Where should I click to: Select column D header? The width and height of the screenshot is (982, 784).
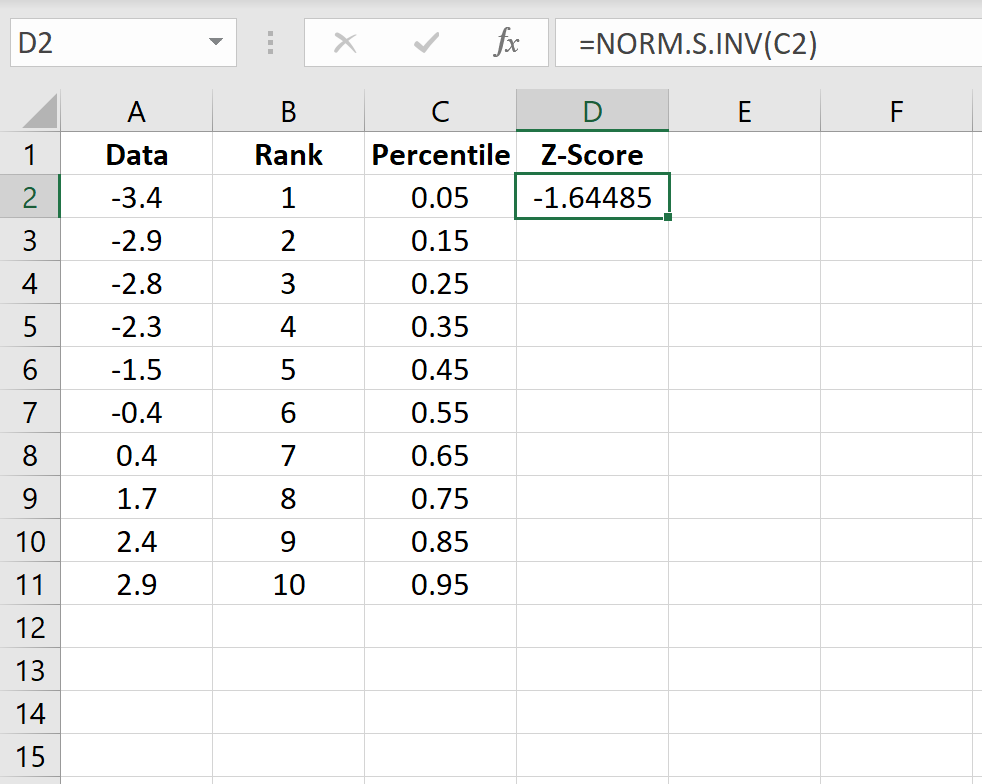coord(592,111)
